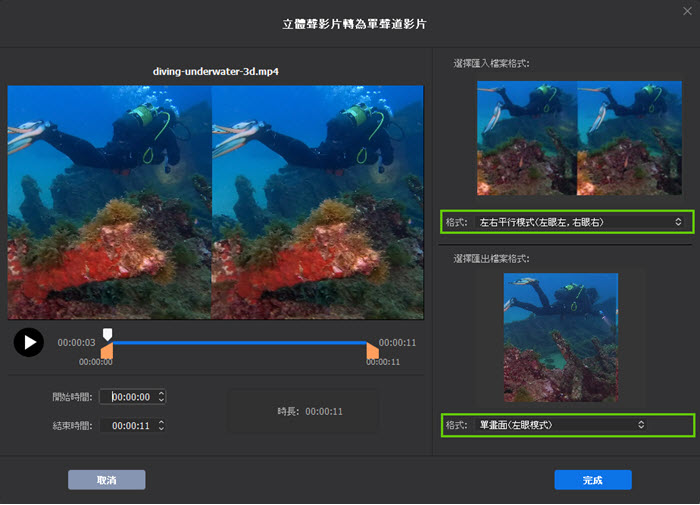Image resolution: width=700 pixels, height=505 pixels.
Task: Click the 完成 done button
Action: point(593,480)
